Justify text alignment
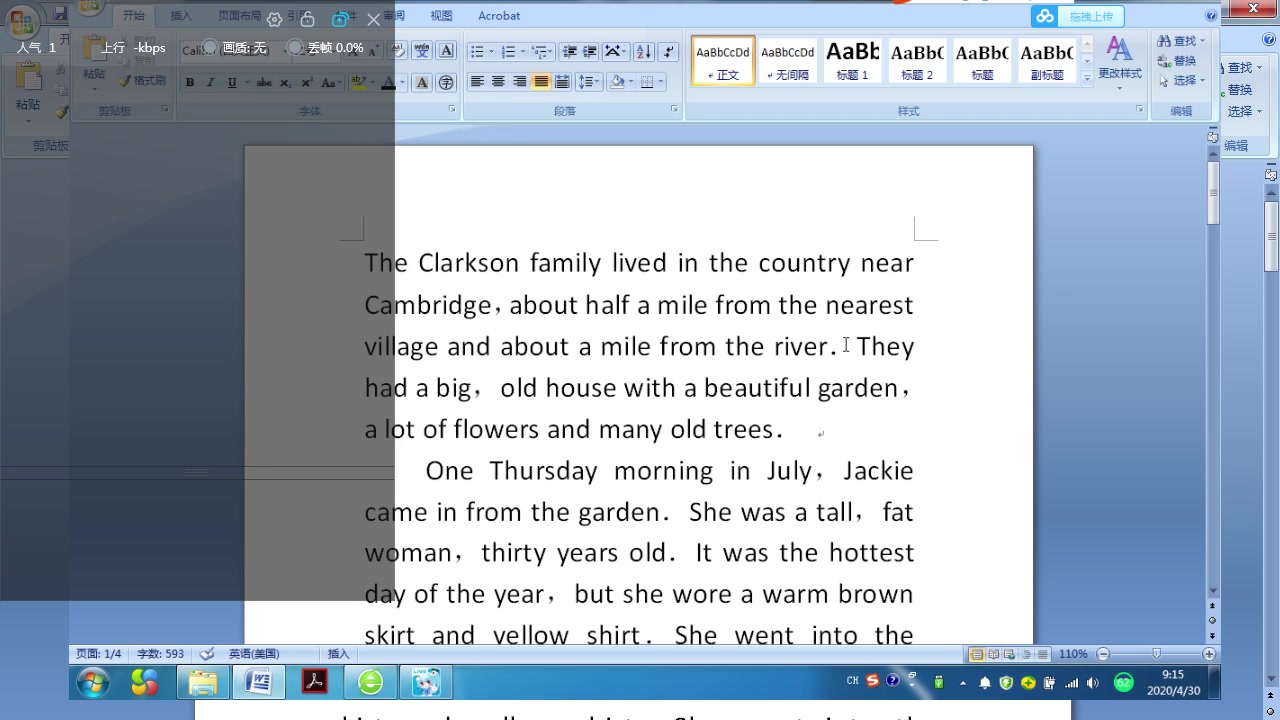The width and height of the screenshot is (1280, 720). (541, 82)
